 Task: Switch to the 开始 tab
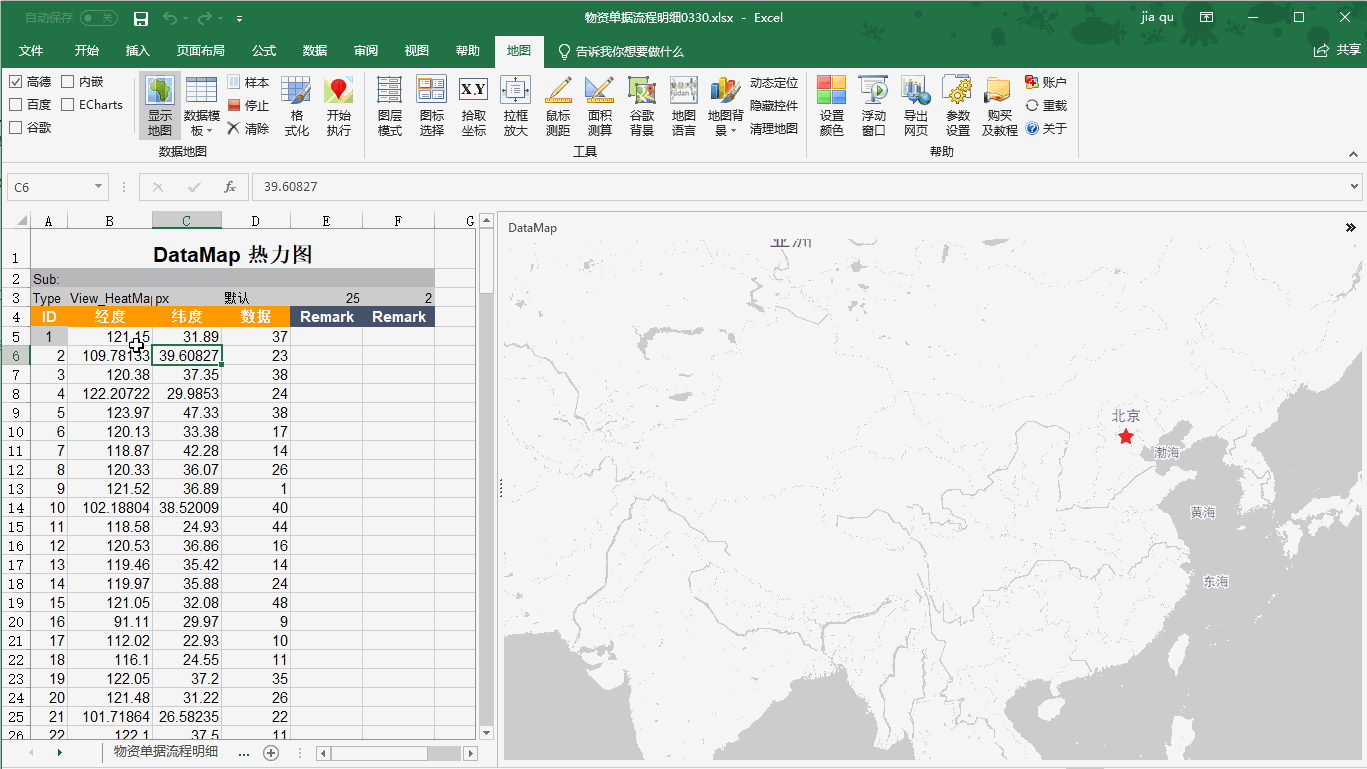click(x=87, y=51)
